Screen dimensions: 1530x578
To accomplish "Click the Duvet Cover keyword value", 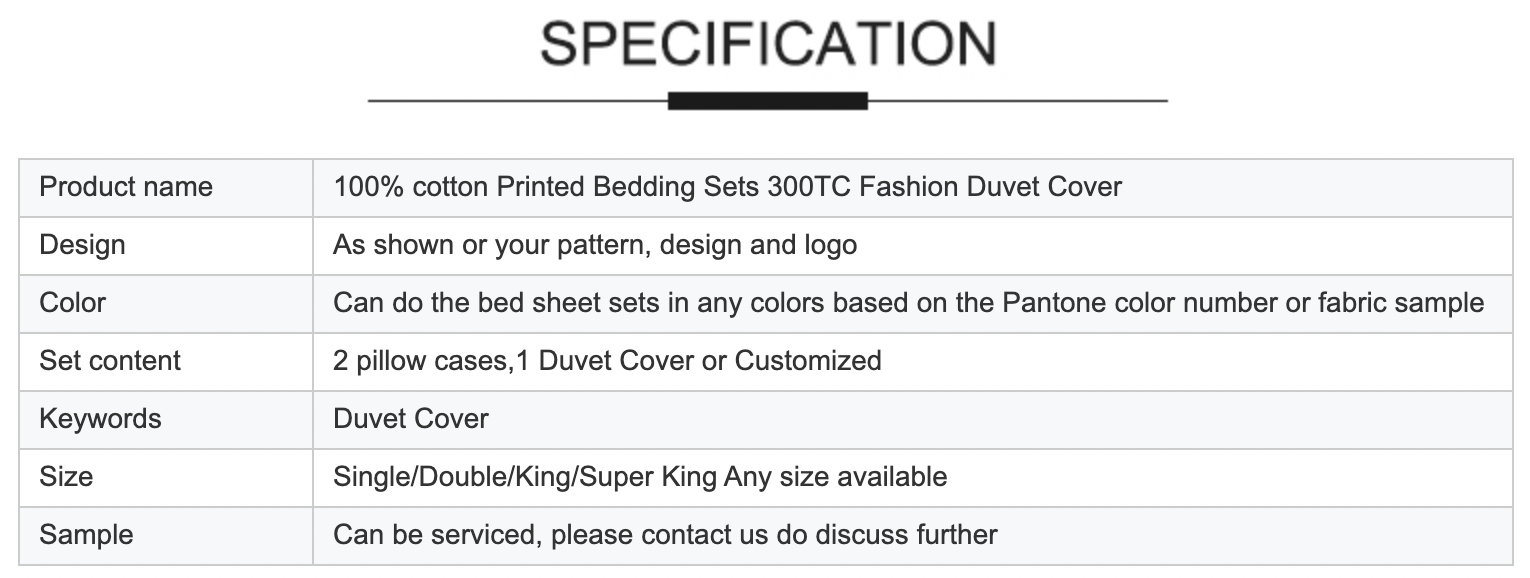I will click(411, 419).
